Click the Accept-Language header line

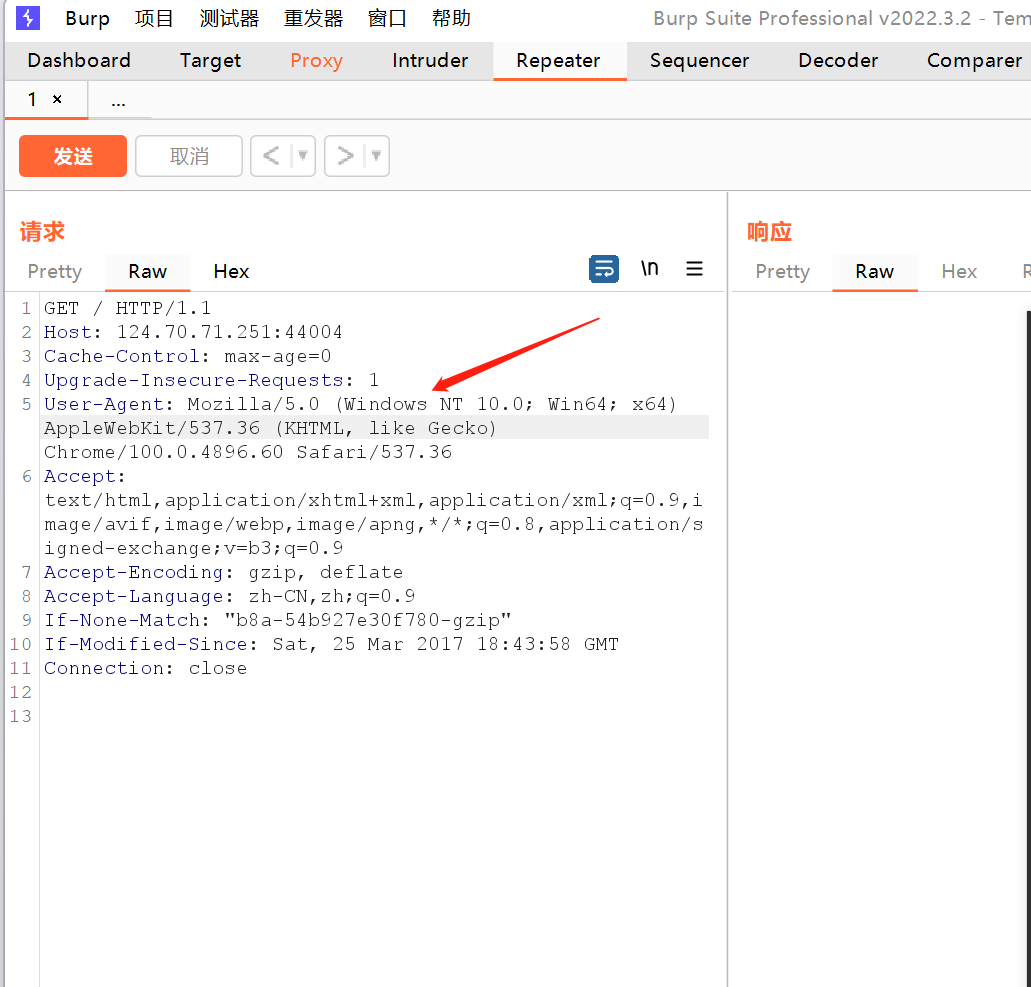point(229,596)
